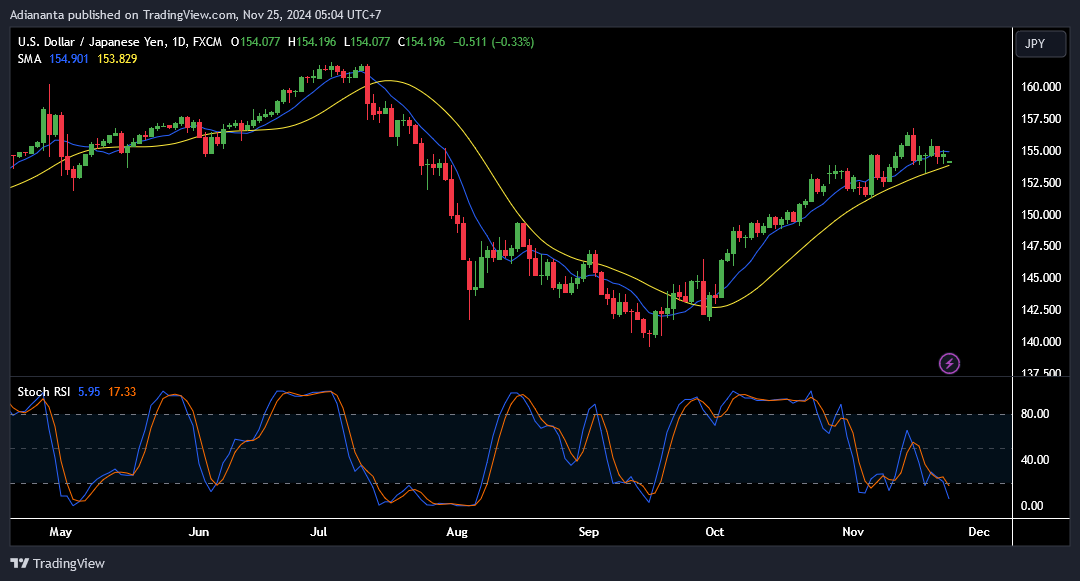The width and height of the screenshot is (1080, 581).
Task: Click the Nov label on time axis
Action: point(853,532)
